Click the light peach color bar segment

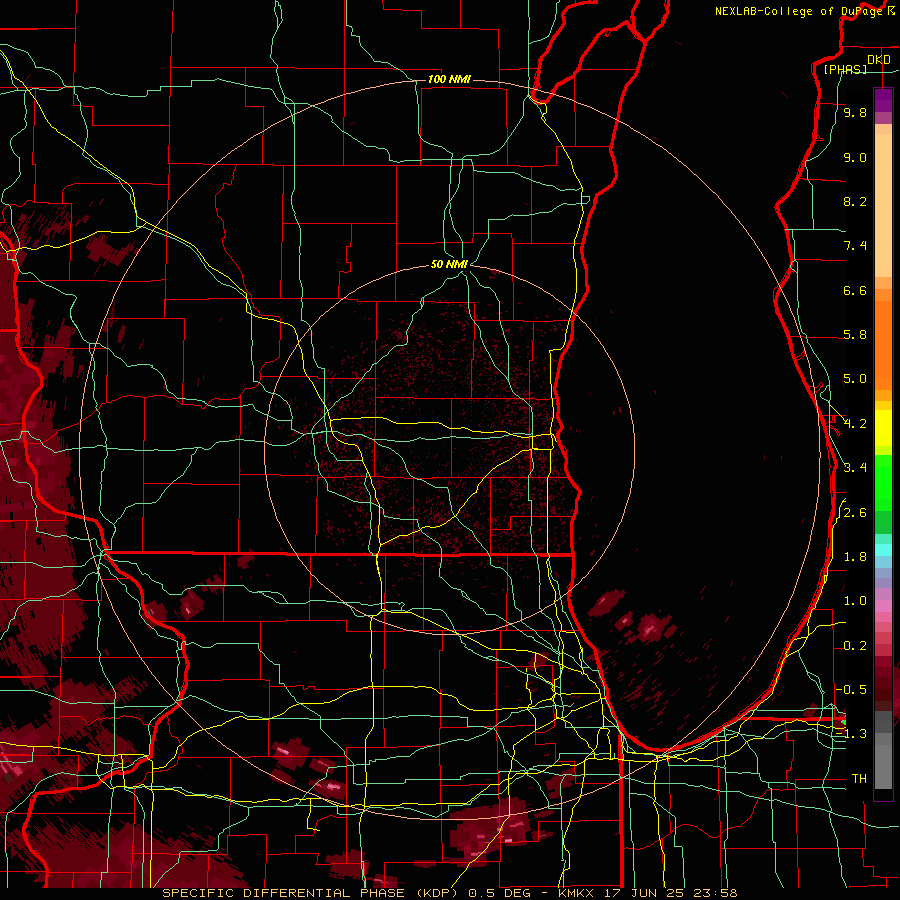883,205
